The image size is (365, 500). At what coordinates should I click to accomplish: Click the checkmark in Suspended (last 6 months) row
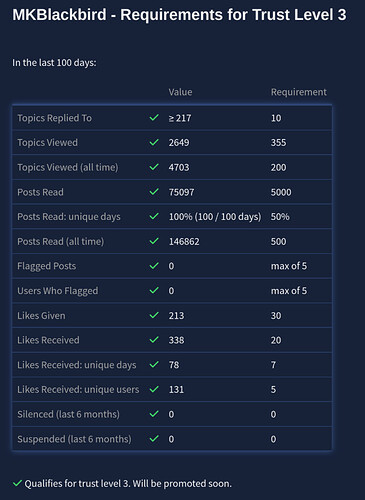[x=154, y=438]
